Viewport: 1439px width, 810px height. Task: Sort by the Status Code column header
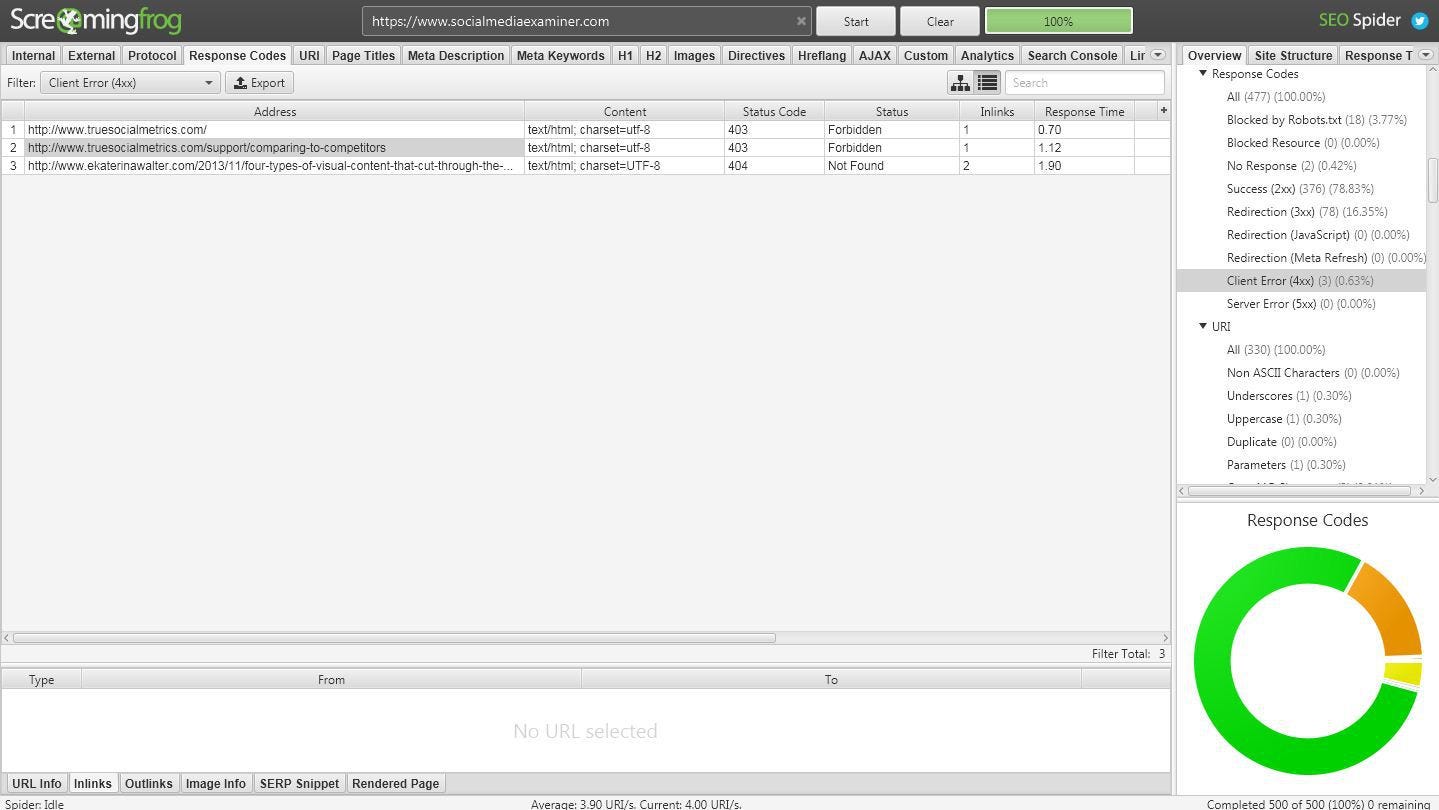(774, 112)
